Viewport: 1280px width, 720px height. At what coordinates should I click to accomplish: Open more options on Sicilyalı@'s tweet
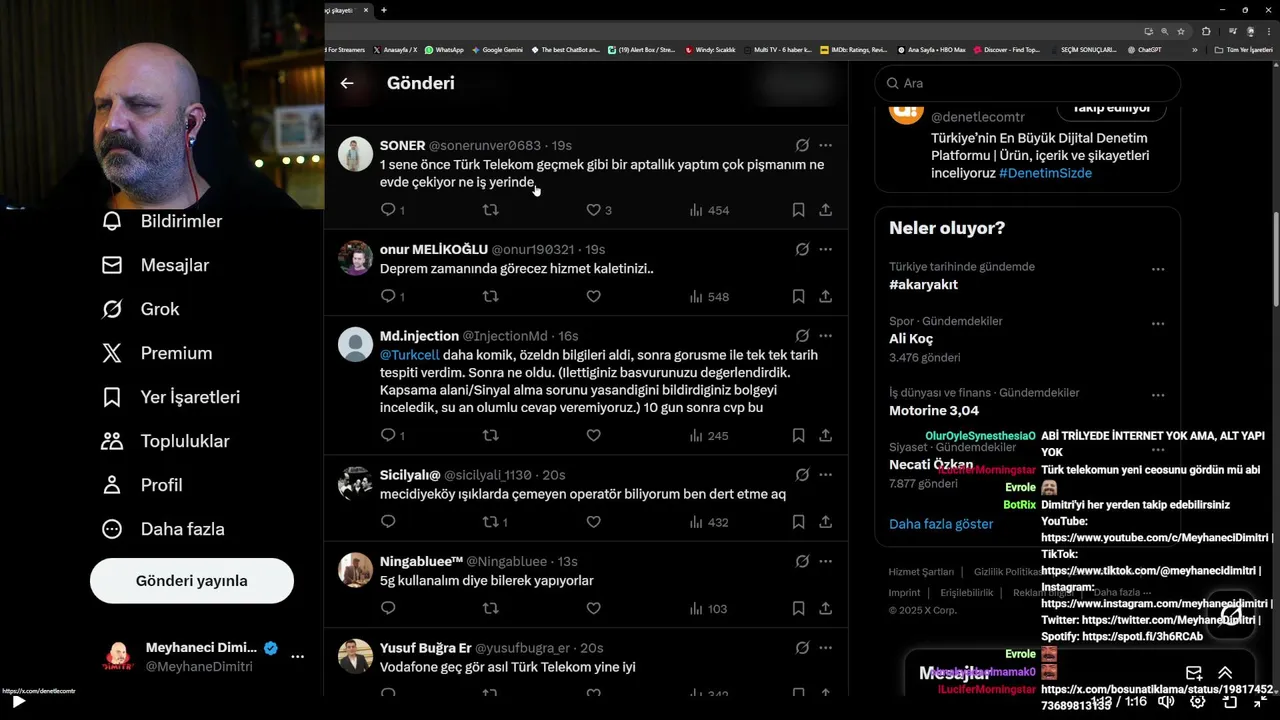825,475
